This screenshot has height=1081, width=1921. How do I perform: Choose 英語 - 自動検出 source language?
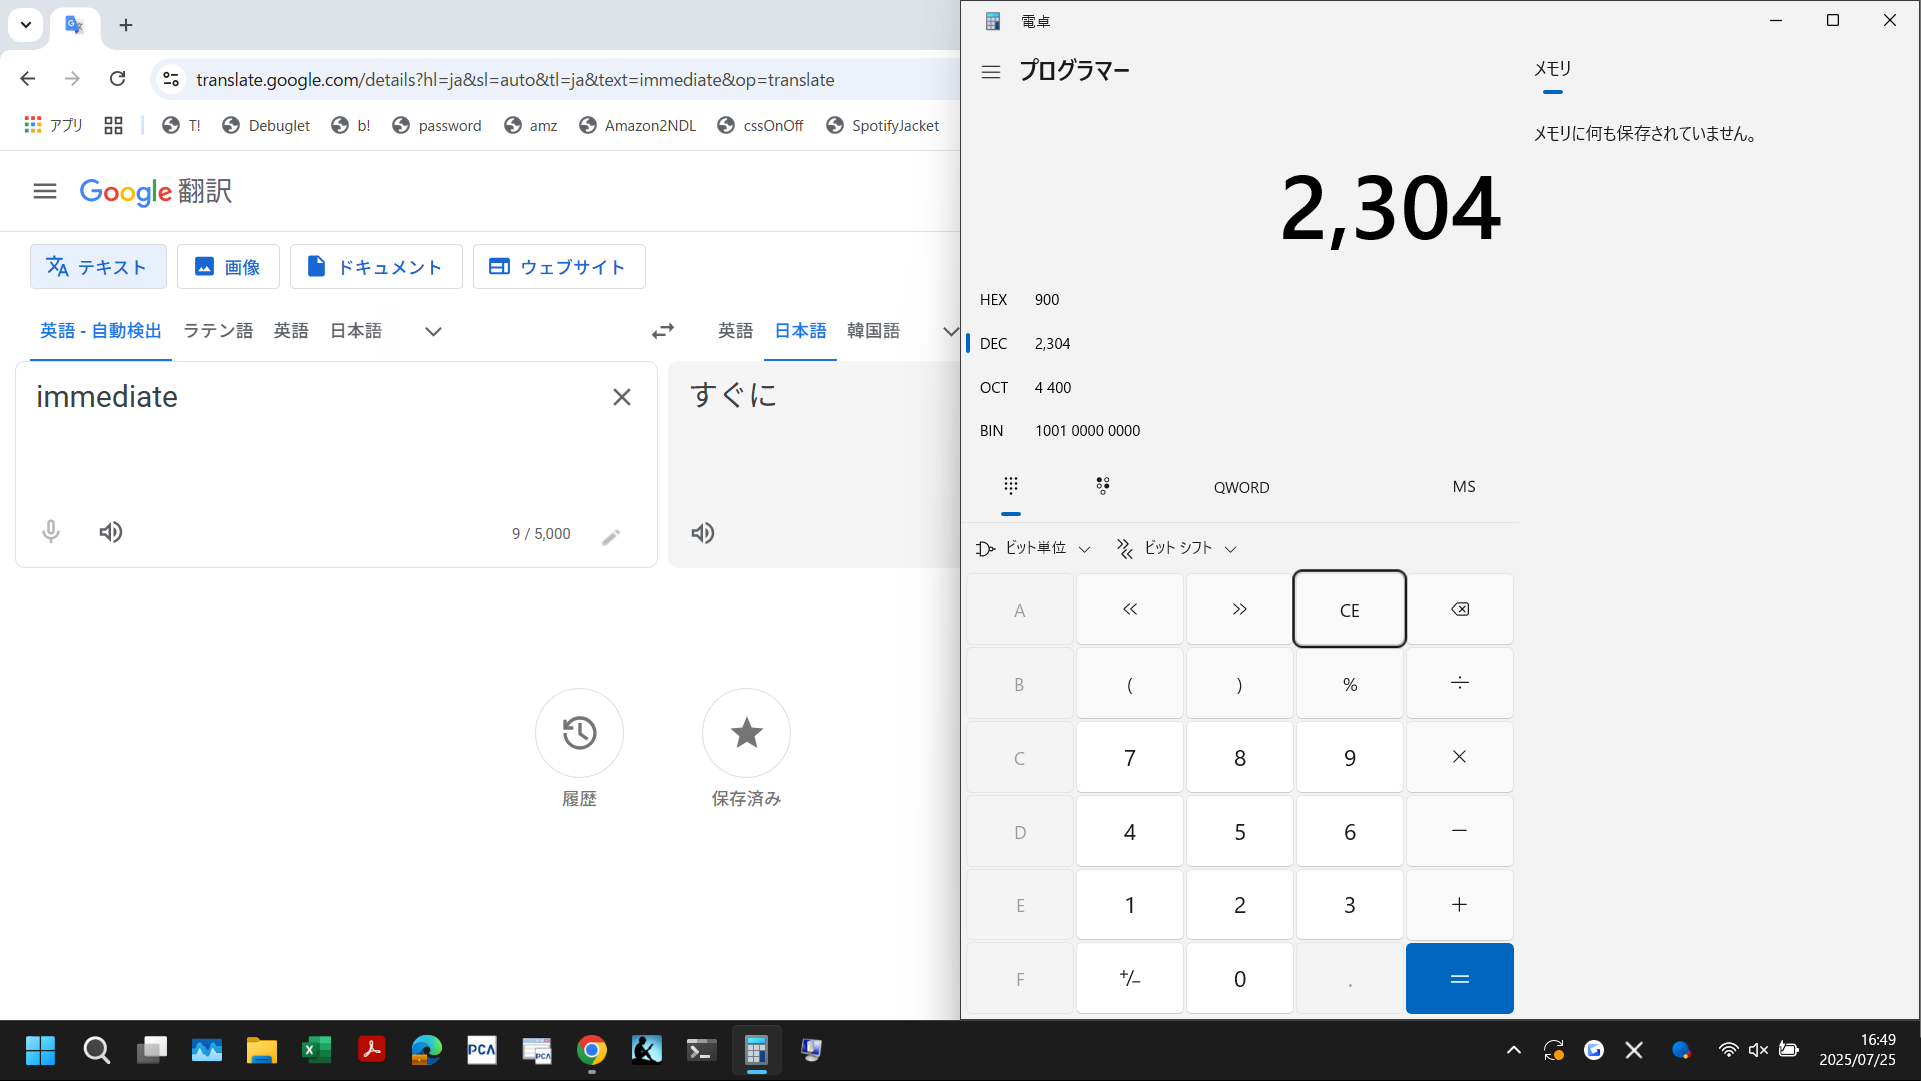101,331
